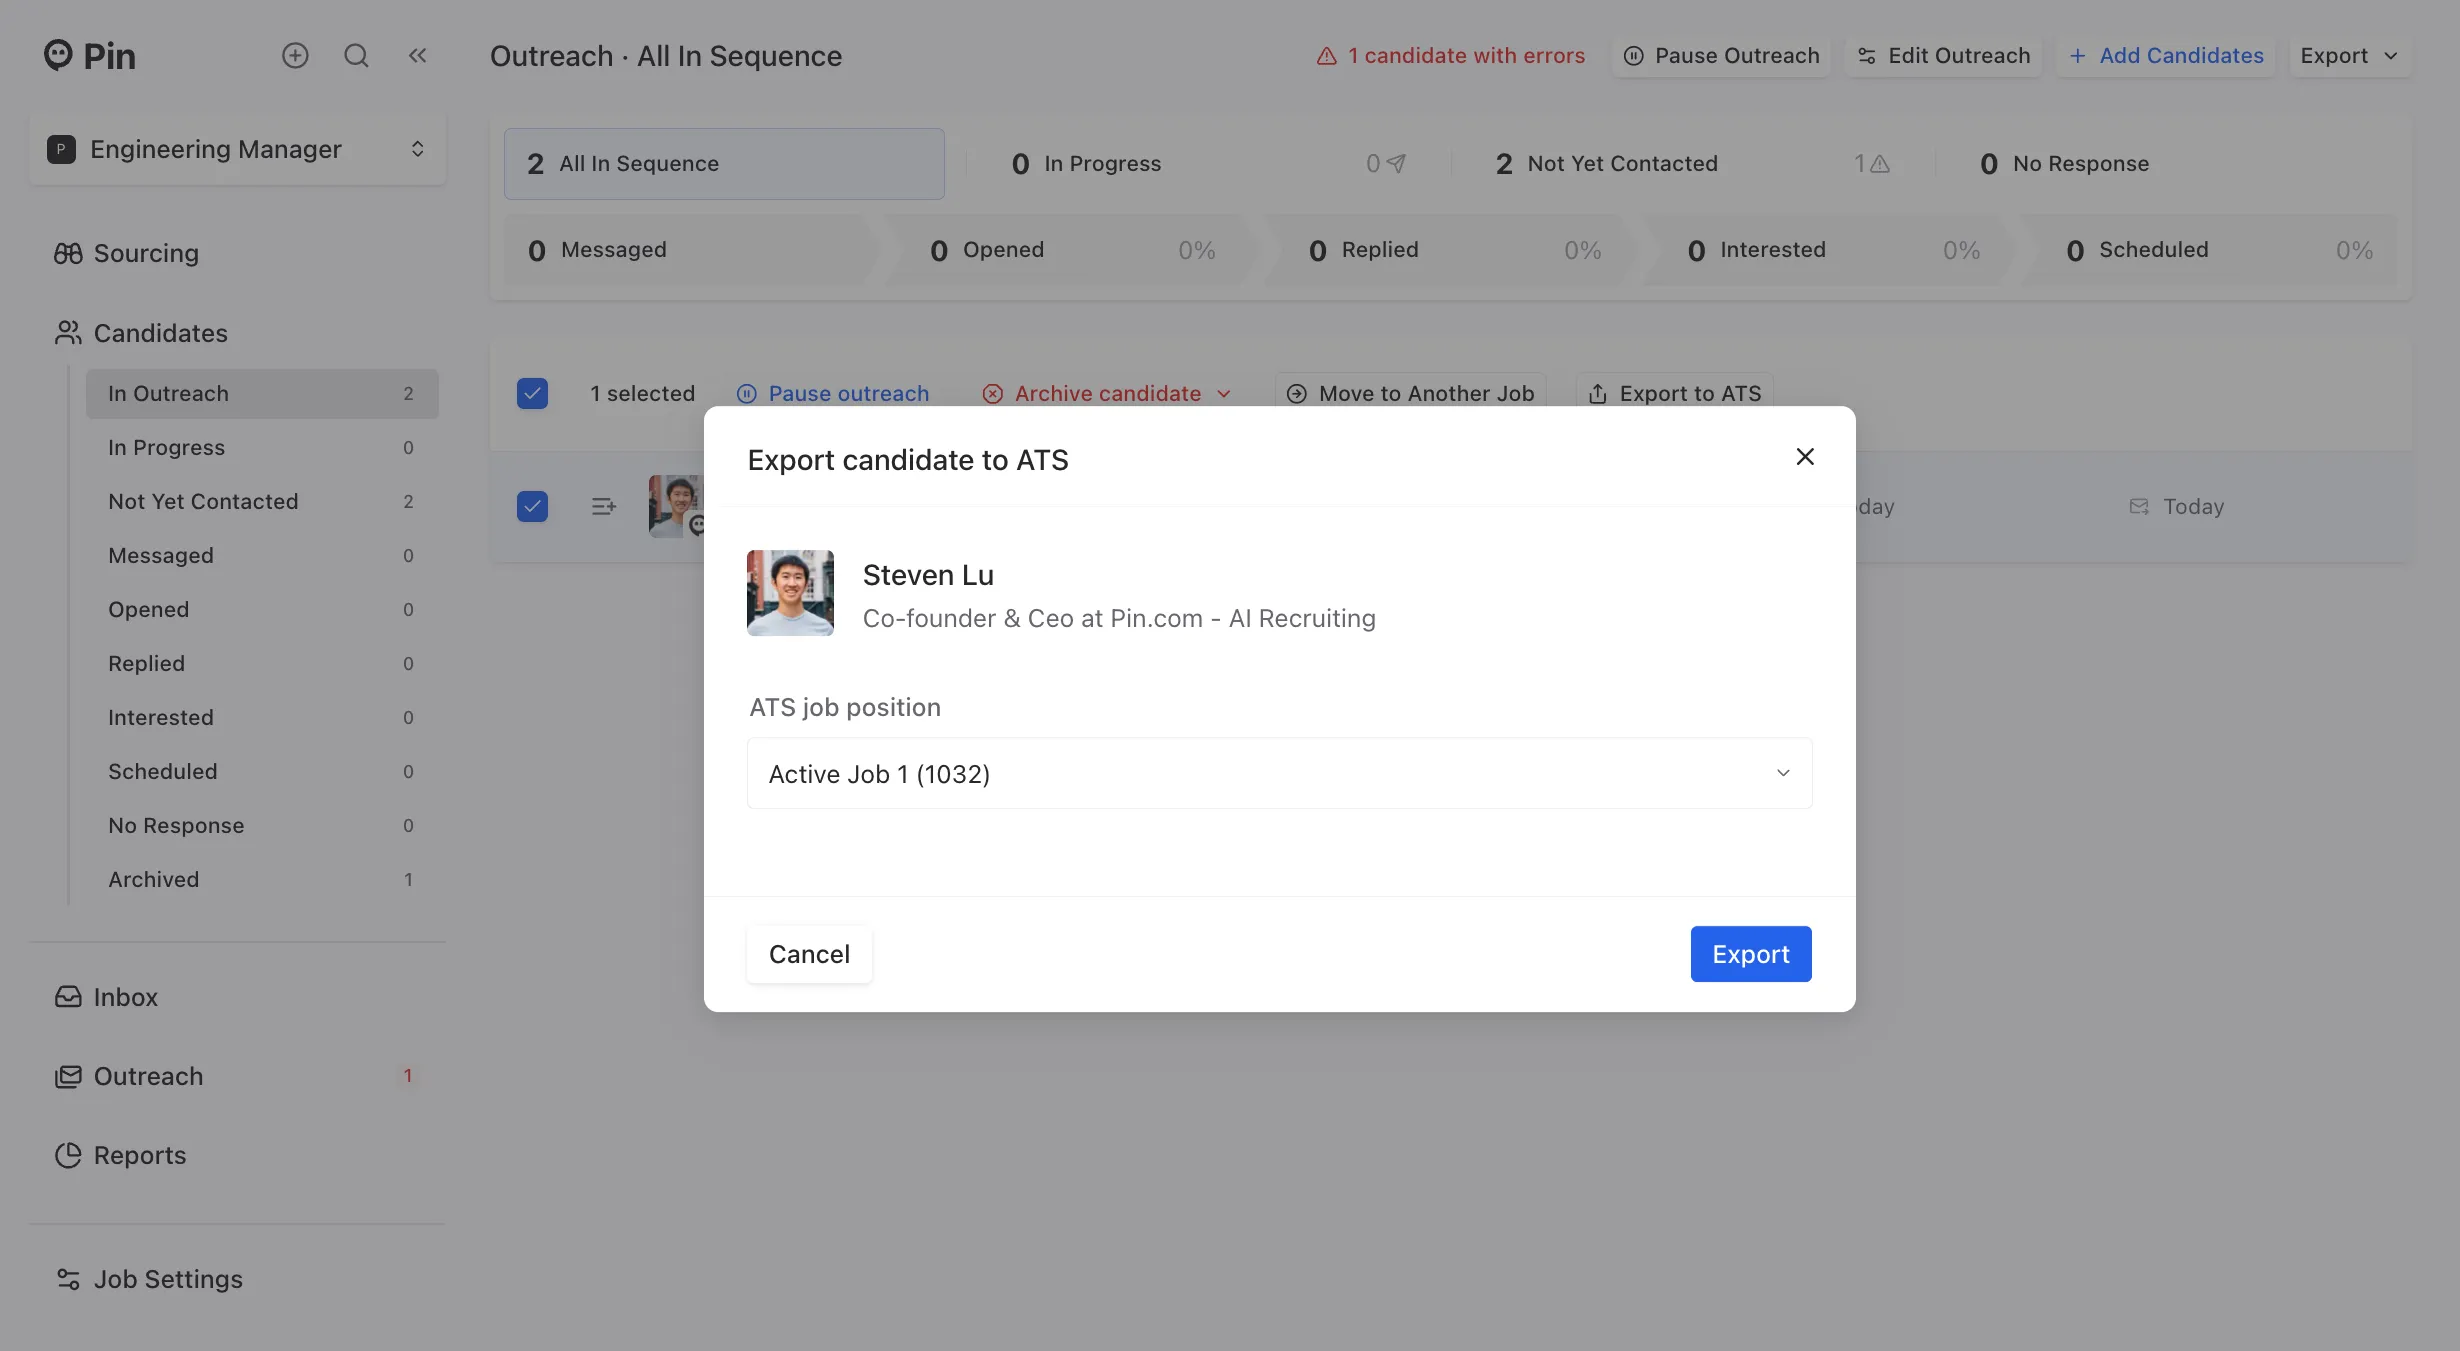Collapse sidebar with double chevron icon
This screenshot has height=1351, width=2460.
tap(417, 55)
